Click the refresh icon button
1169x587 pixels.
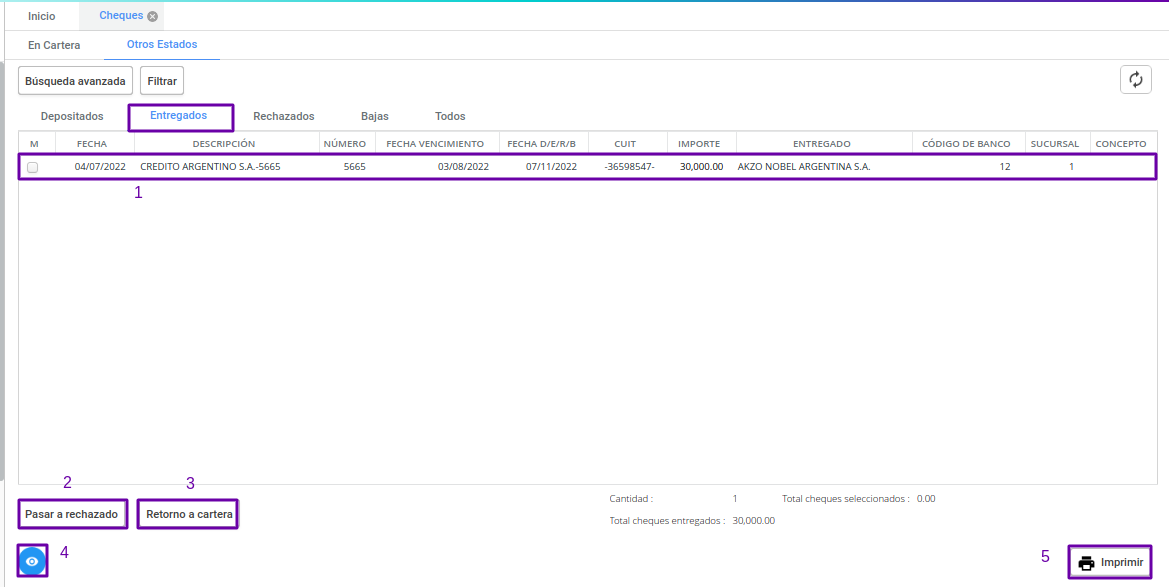(1135, 80)
